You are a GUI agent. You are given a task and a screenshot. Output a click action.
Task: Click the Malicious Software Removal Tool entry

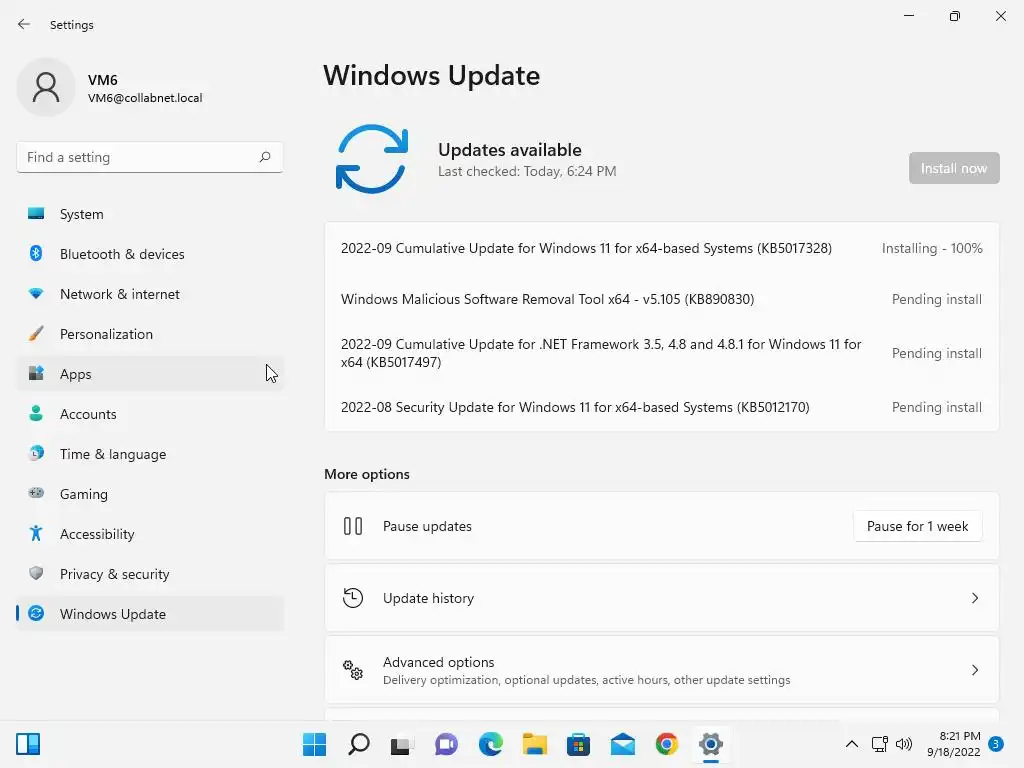pyautogui.click(x=547, y=299)
